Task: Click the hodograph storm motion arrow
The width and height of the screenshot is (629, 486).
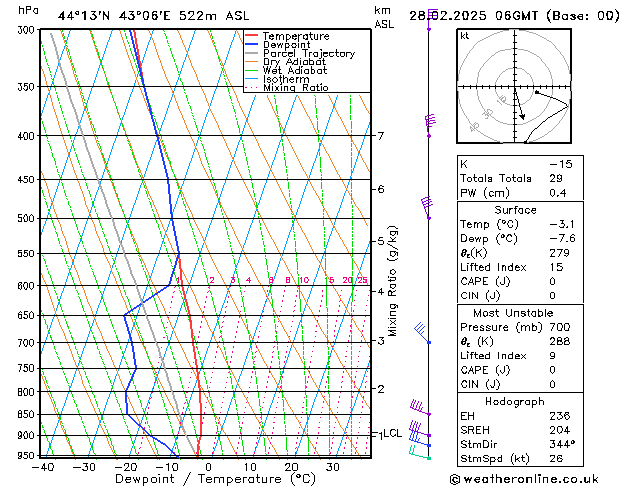Action: pyautogui.click(x=519, y=105)
